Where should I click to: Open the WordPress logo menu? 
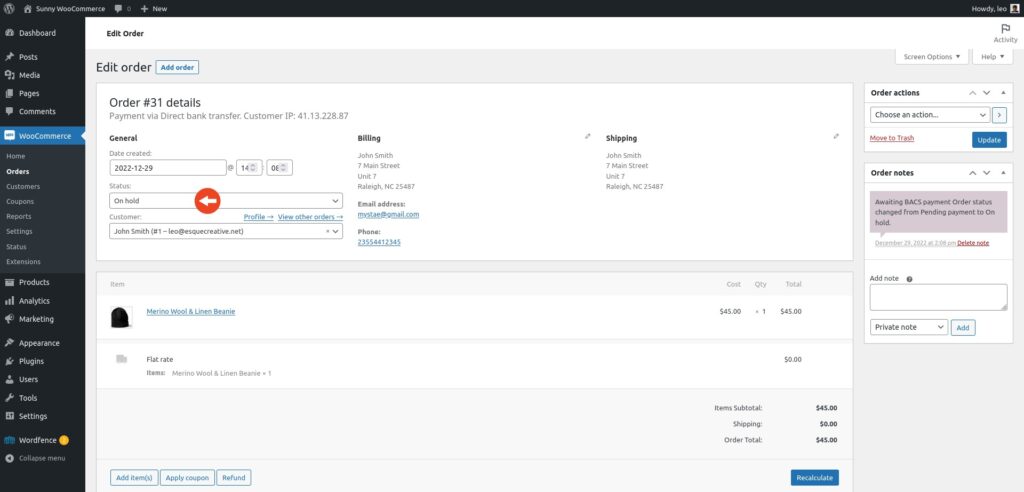9,8
